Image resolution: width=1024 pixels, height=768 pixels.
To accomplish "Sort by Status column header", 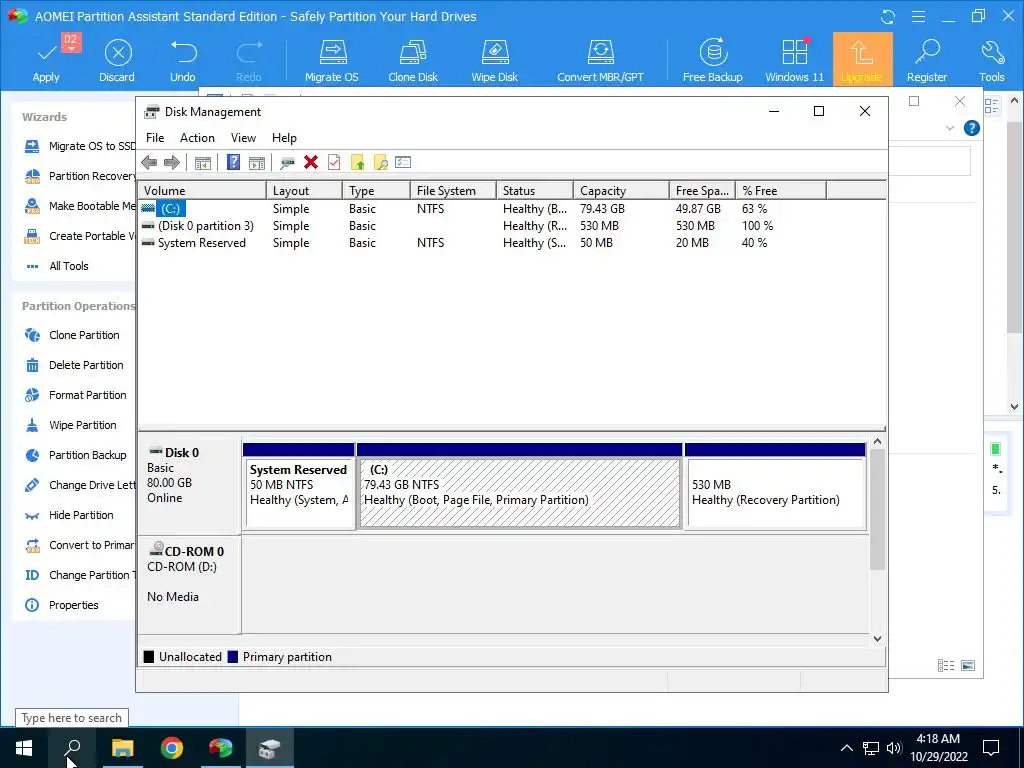I will [535, 191].
